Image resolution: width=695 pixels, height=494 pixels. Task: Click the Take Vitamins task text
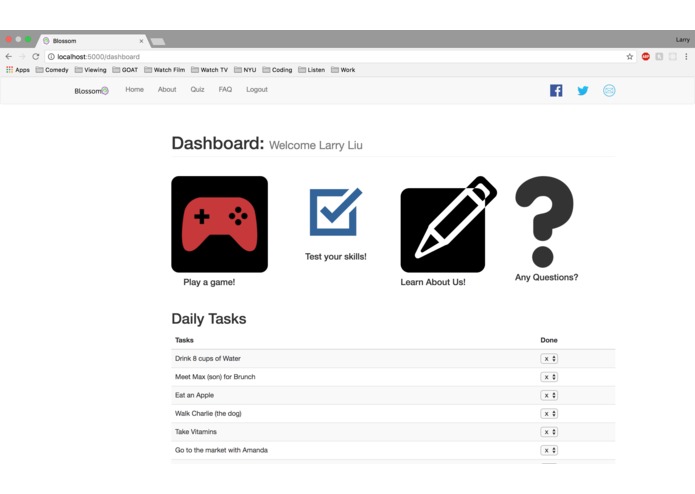click(195, 432)
